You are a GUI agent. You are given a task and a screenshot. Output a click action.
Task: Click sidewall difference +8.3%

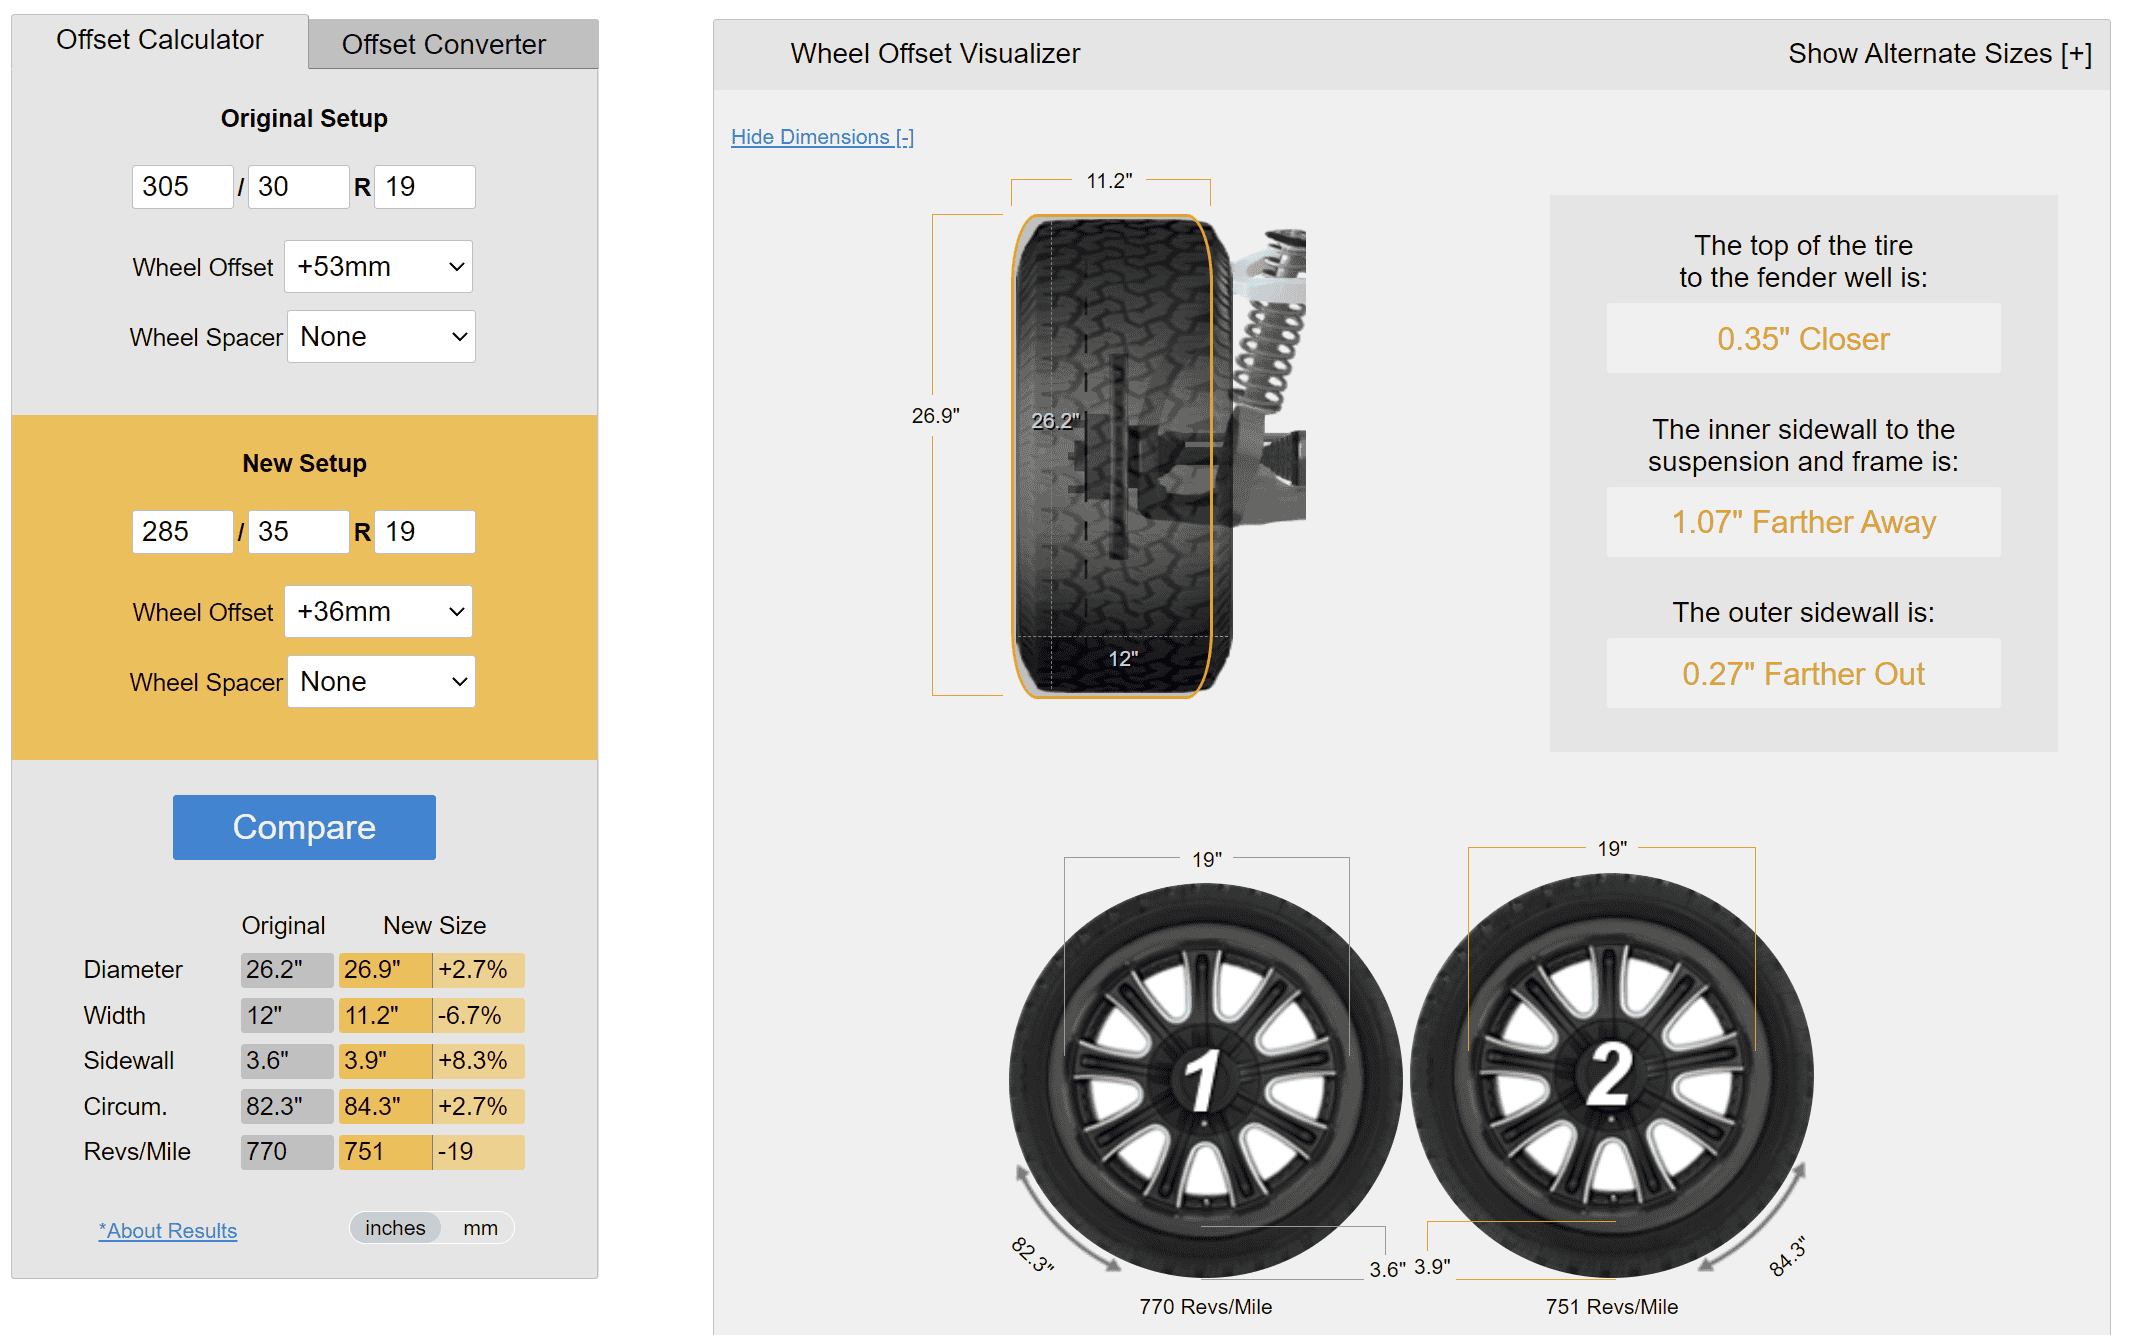point(479,1061)
